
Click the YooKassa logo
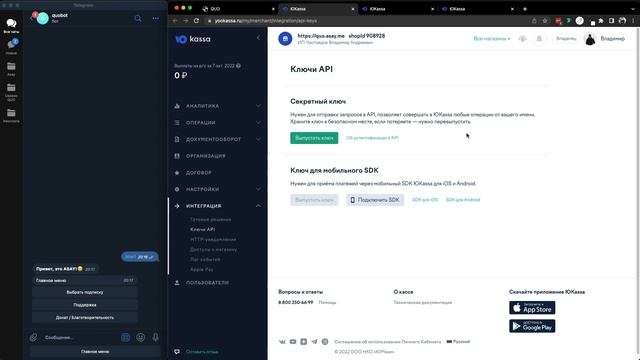(x=193, y=39)
